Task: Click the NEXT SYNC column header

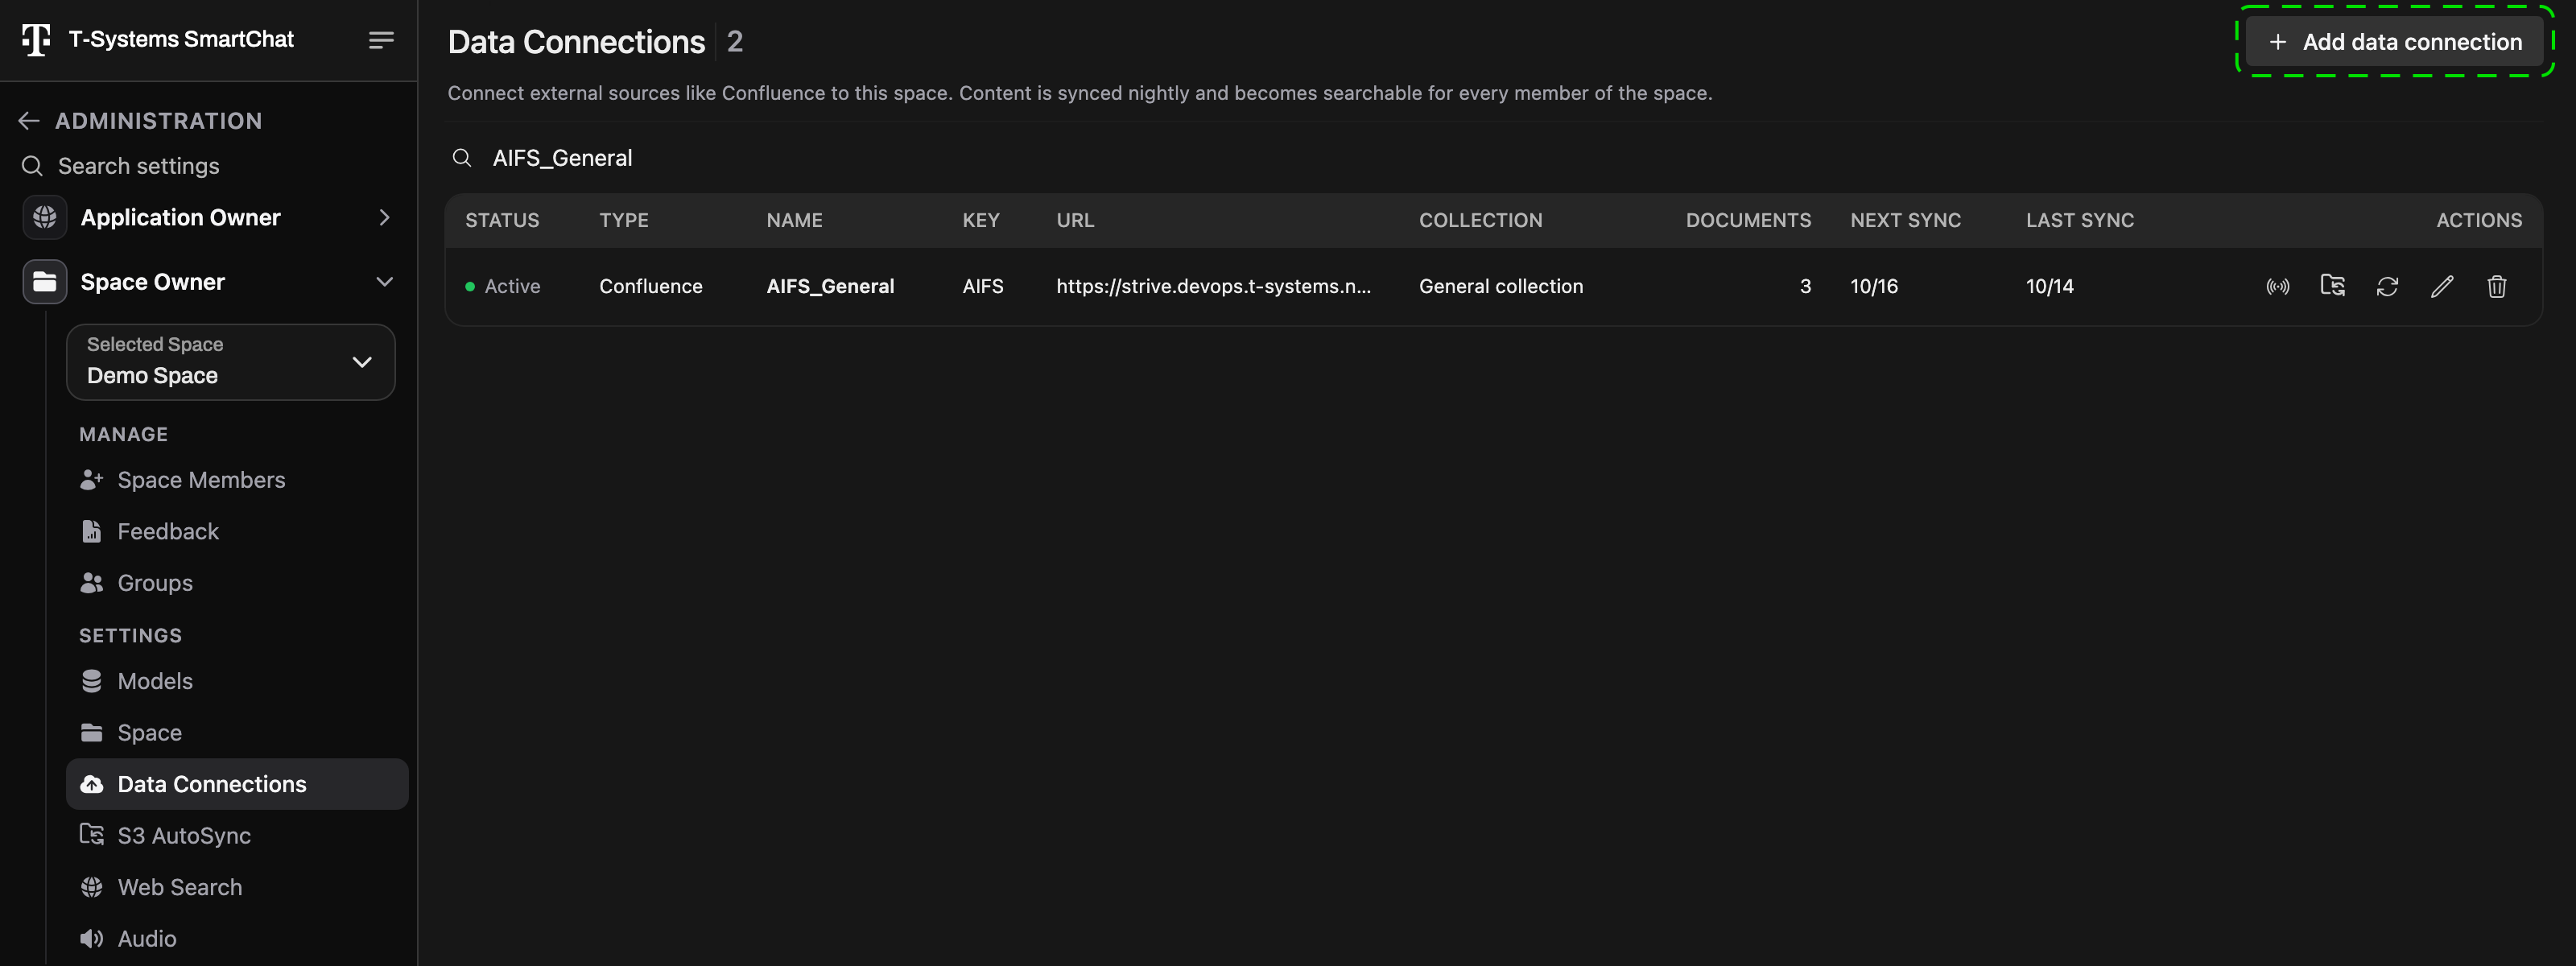Action: (x=1905, y=221)
